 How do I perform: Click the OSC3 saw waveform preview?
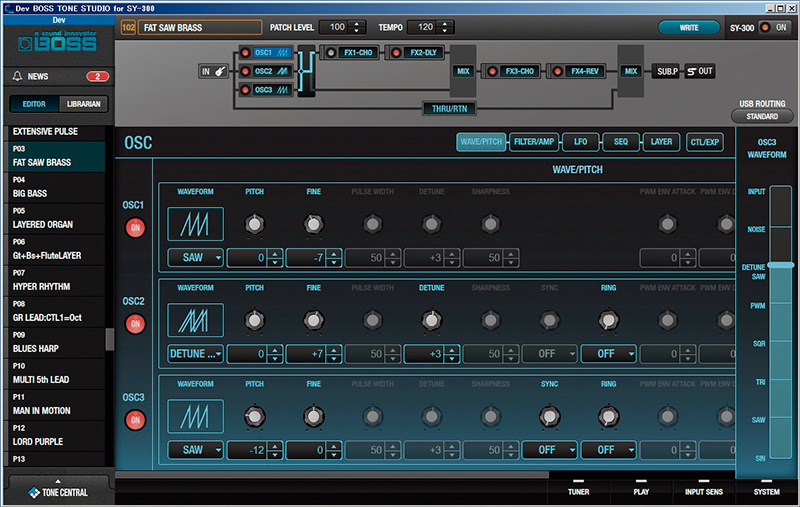195,416
